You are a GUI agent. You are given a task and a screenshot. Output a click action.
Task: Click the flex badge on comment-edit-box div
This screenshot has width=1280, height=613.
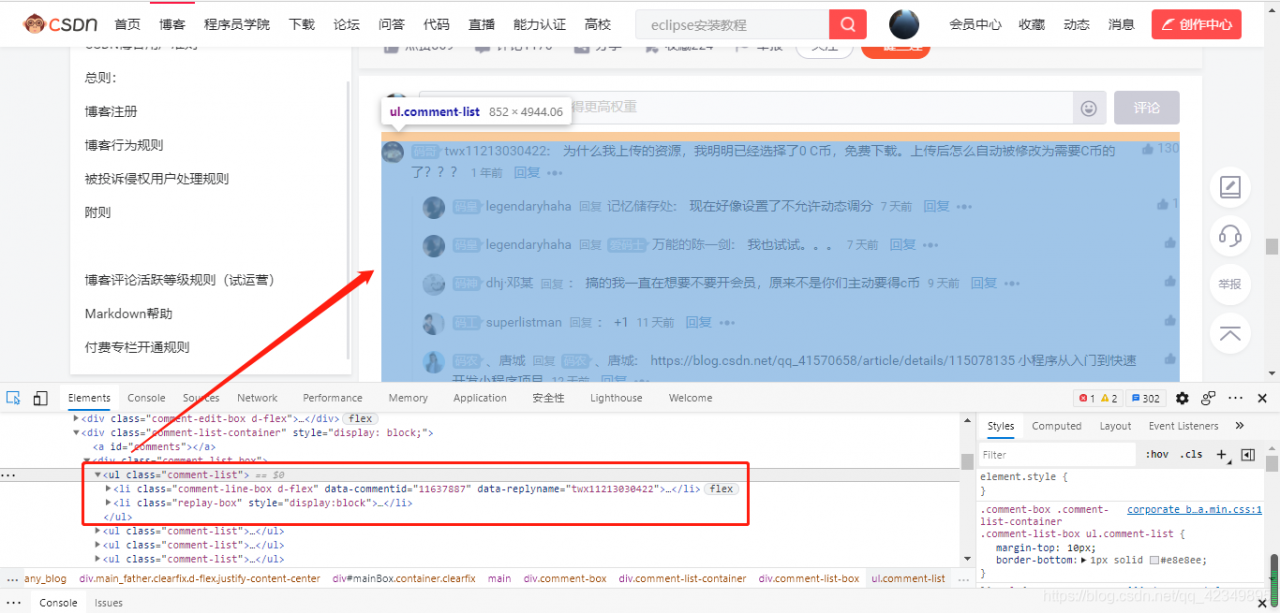click(x=360, y=418)
